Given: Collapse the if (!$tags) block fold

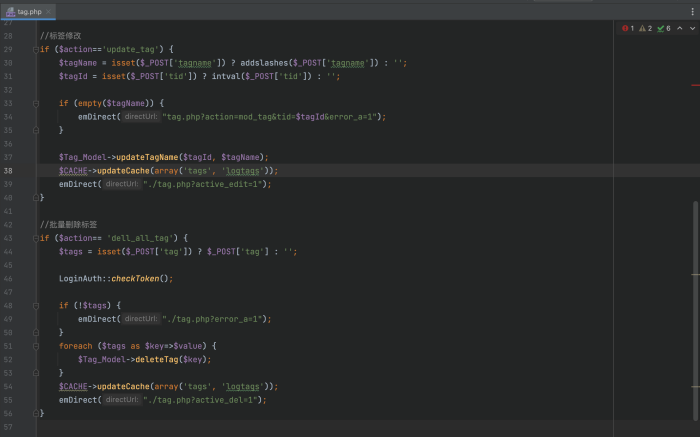Looking at the screenshot, I should [36, 306].
